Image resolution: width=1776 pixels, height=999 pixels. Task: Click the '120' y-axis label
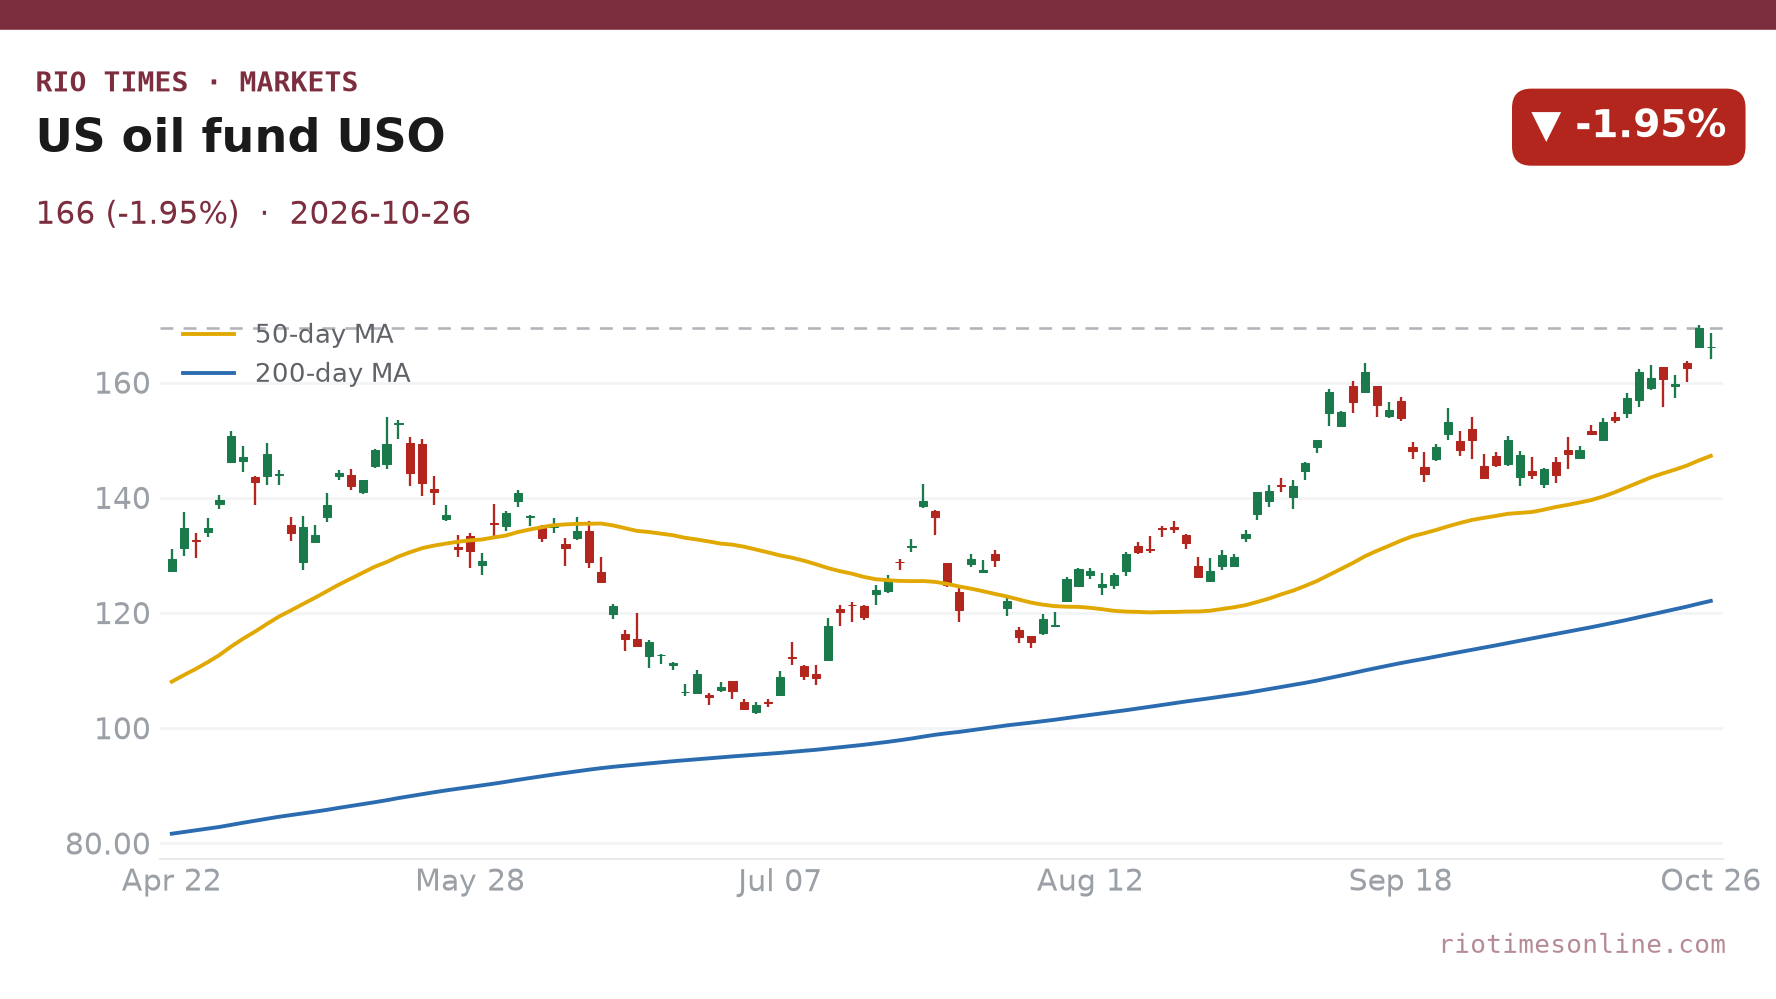[x=122, y=614]
